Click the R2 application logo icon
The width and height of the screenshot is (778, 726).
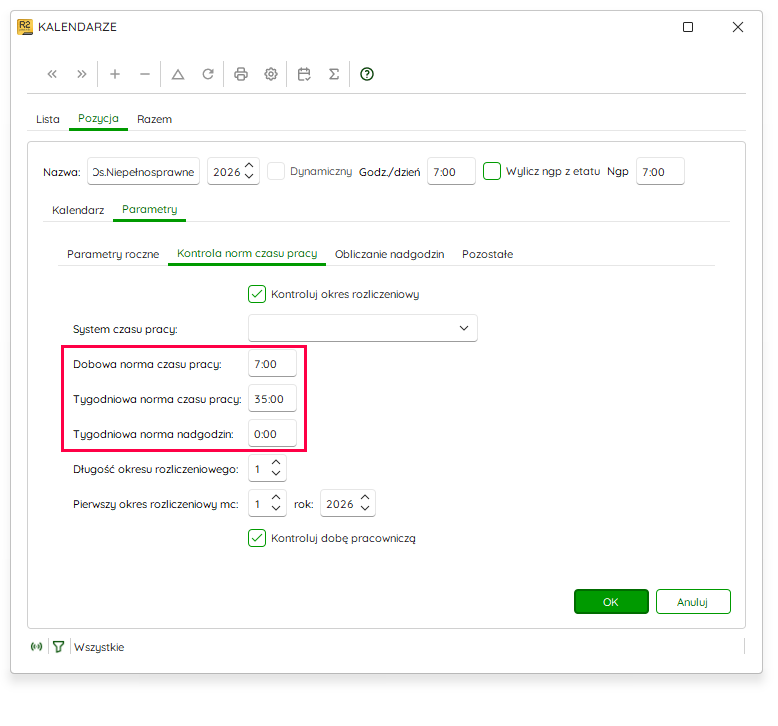click(25, 27)
